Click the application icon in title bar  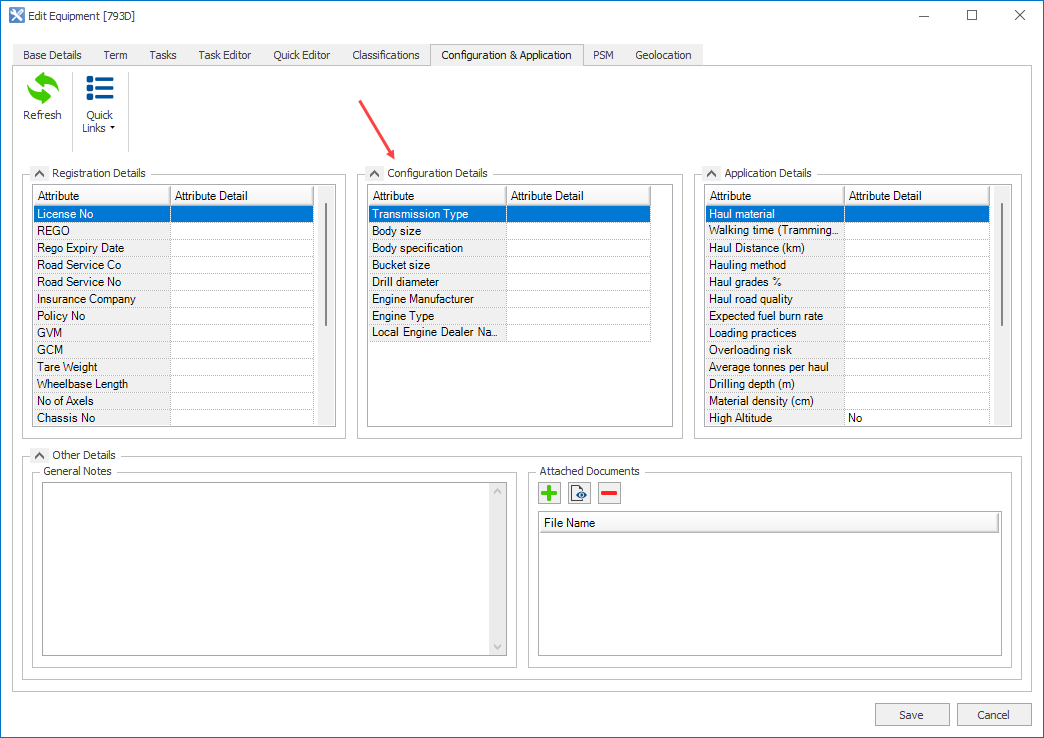(x=17, y=15)
